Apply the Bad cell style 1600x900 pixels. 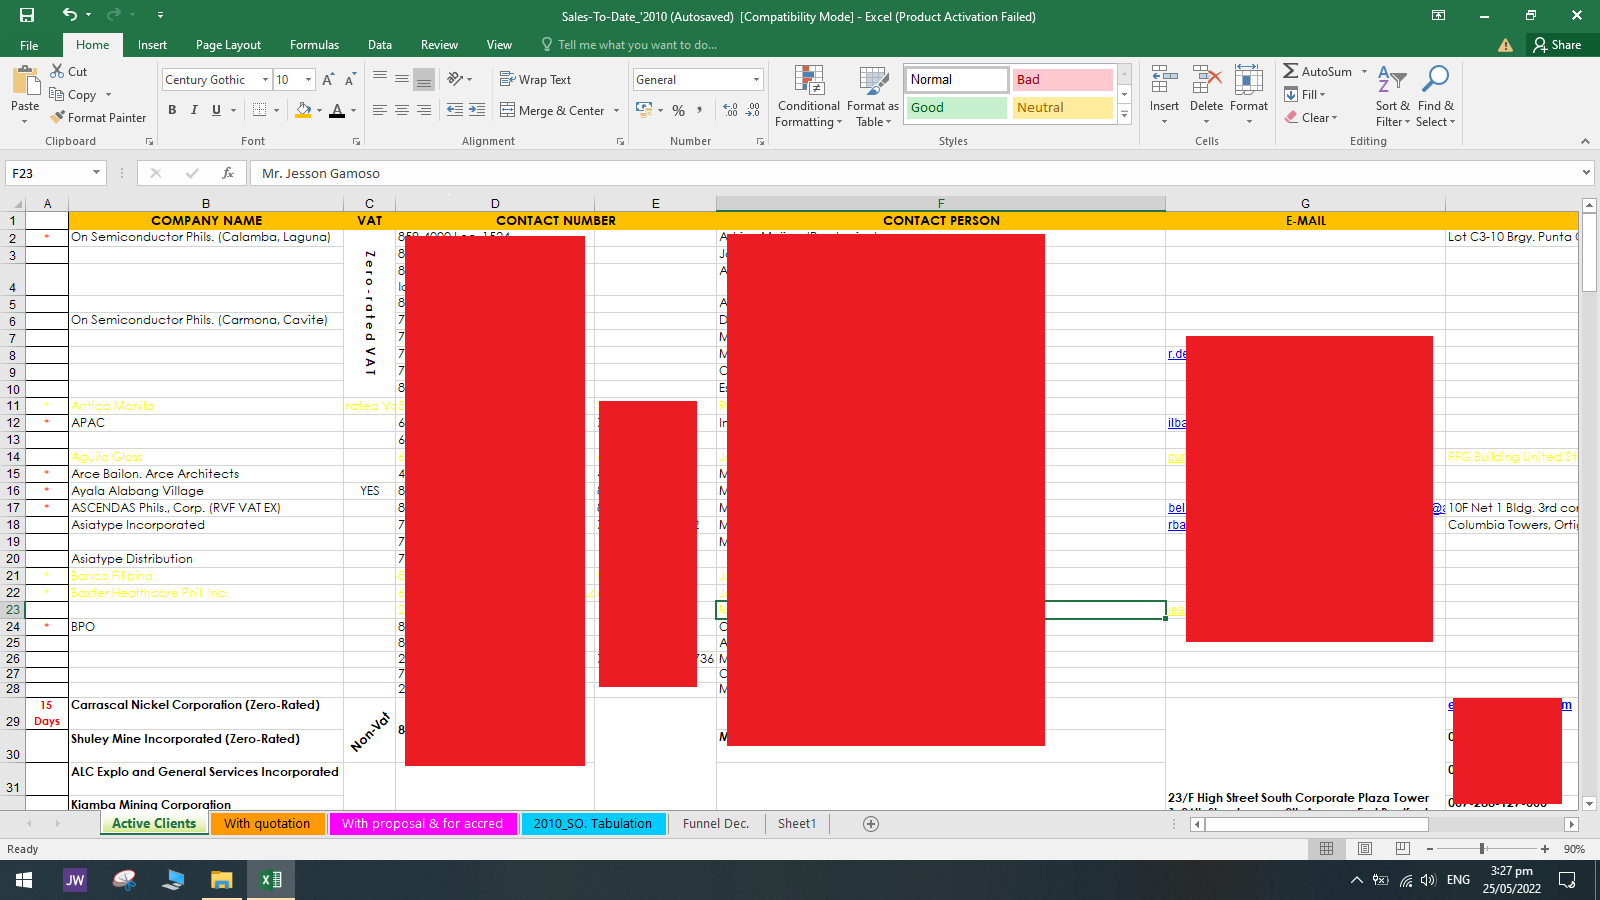point(1063,80)
